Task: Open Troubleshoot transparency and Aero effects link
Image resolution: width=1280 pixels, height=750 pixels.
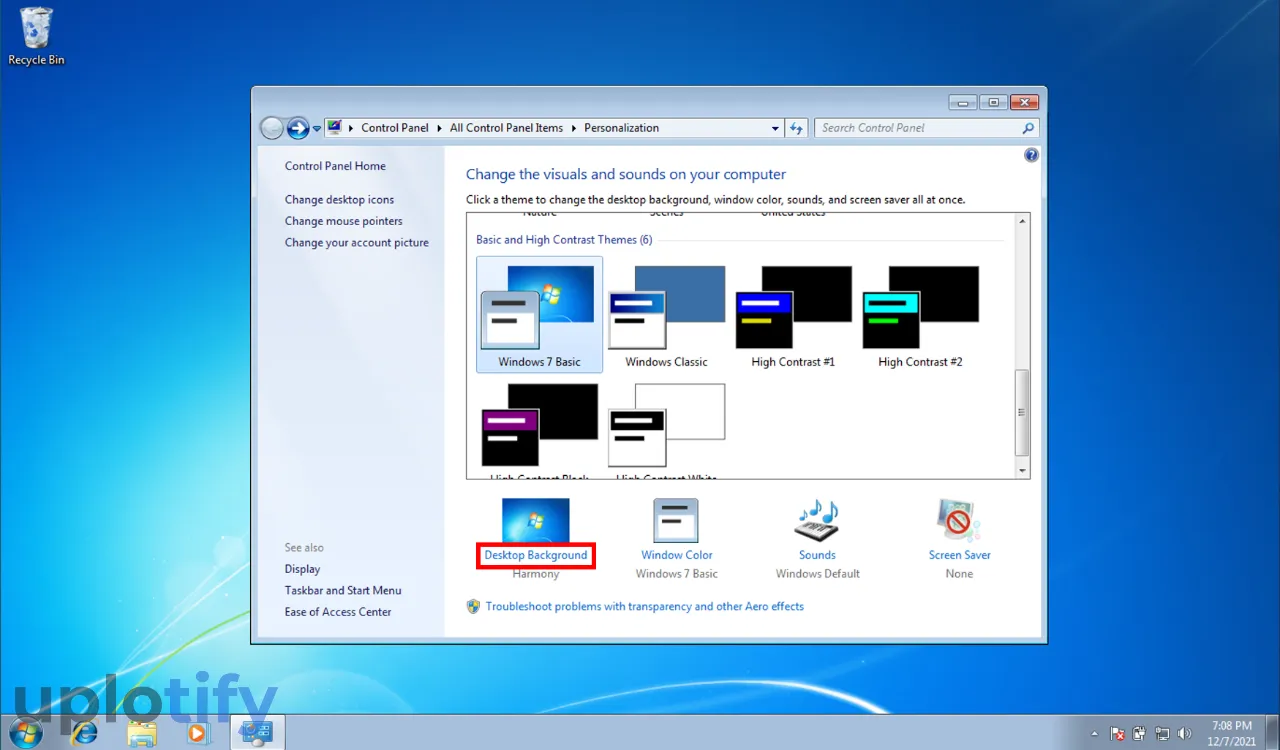Action: click(x=645, y=606)
